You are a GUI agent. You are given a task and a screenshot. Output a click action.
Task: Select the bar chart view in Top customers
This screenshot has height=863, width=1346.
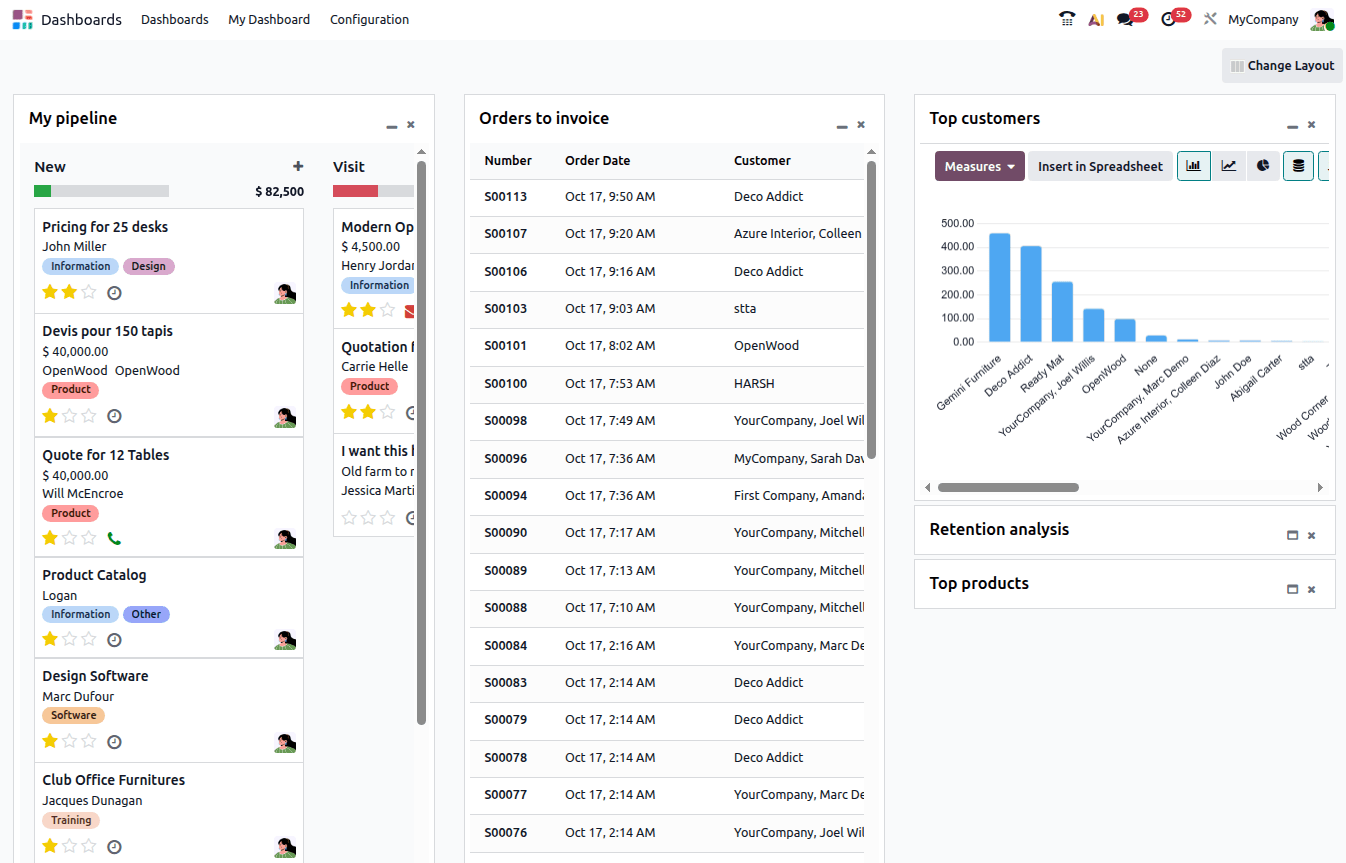pyautogui.click(x=1193, y=166)
